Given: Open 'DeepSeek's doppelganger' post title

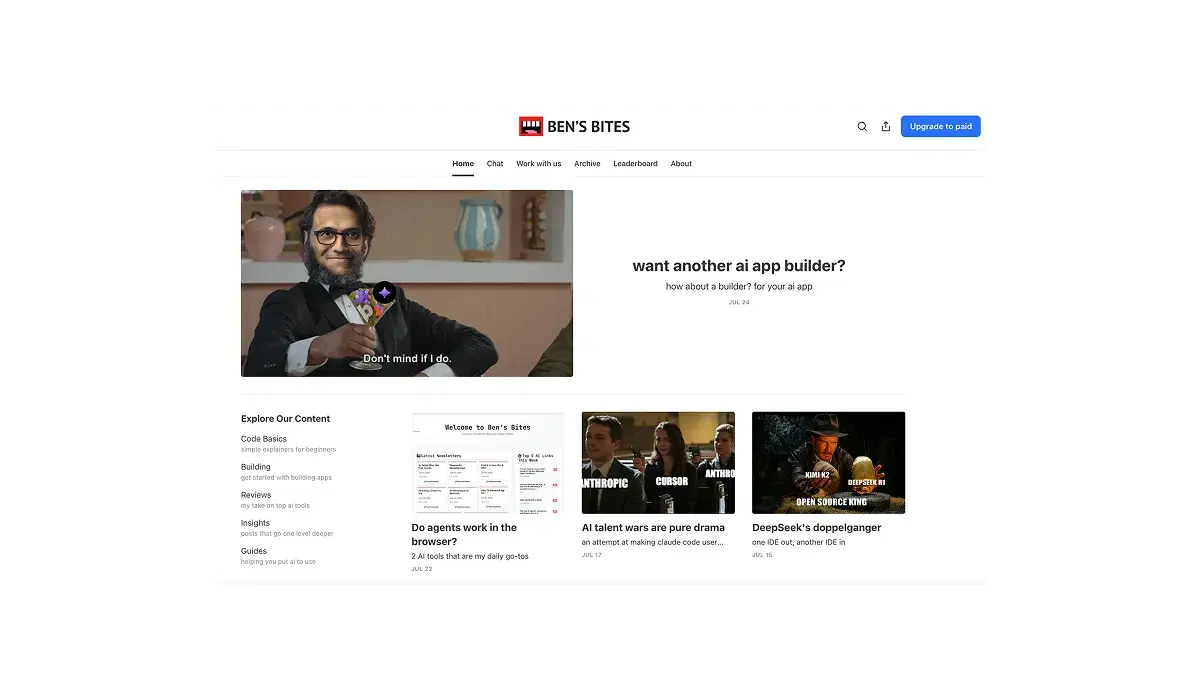Looking at the screenshot, I should [817, 528].
